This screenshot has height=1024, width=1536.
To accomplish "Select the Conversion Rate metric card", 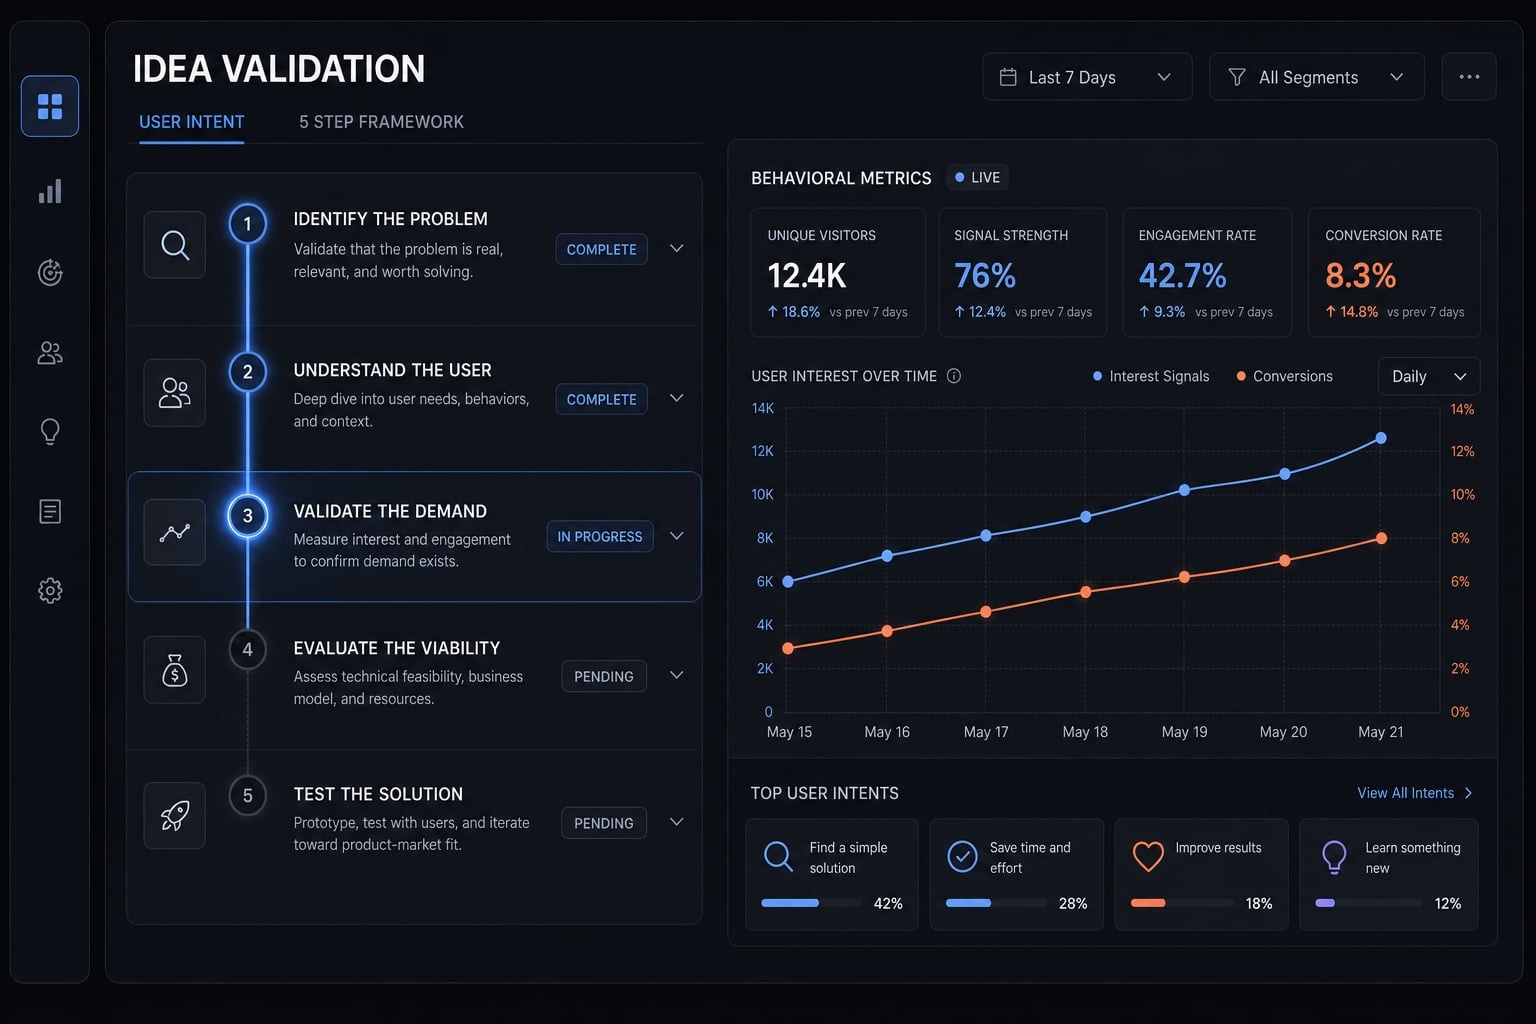I will 1394,272.
